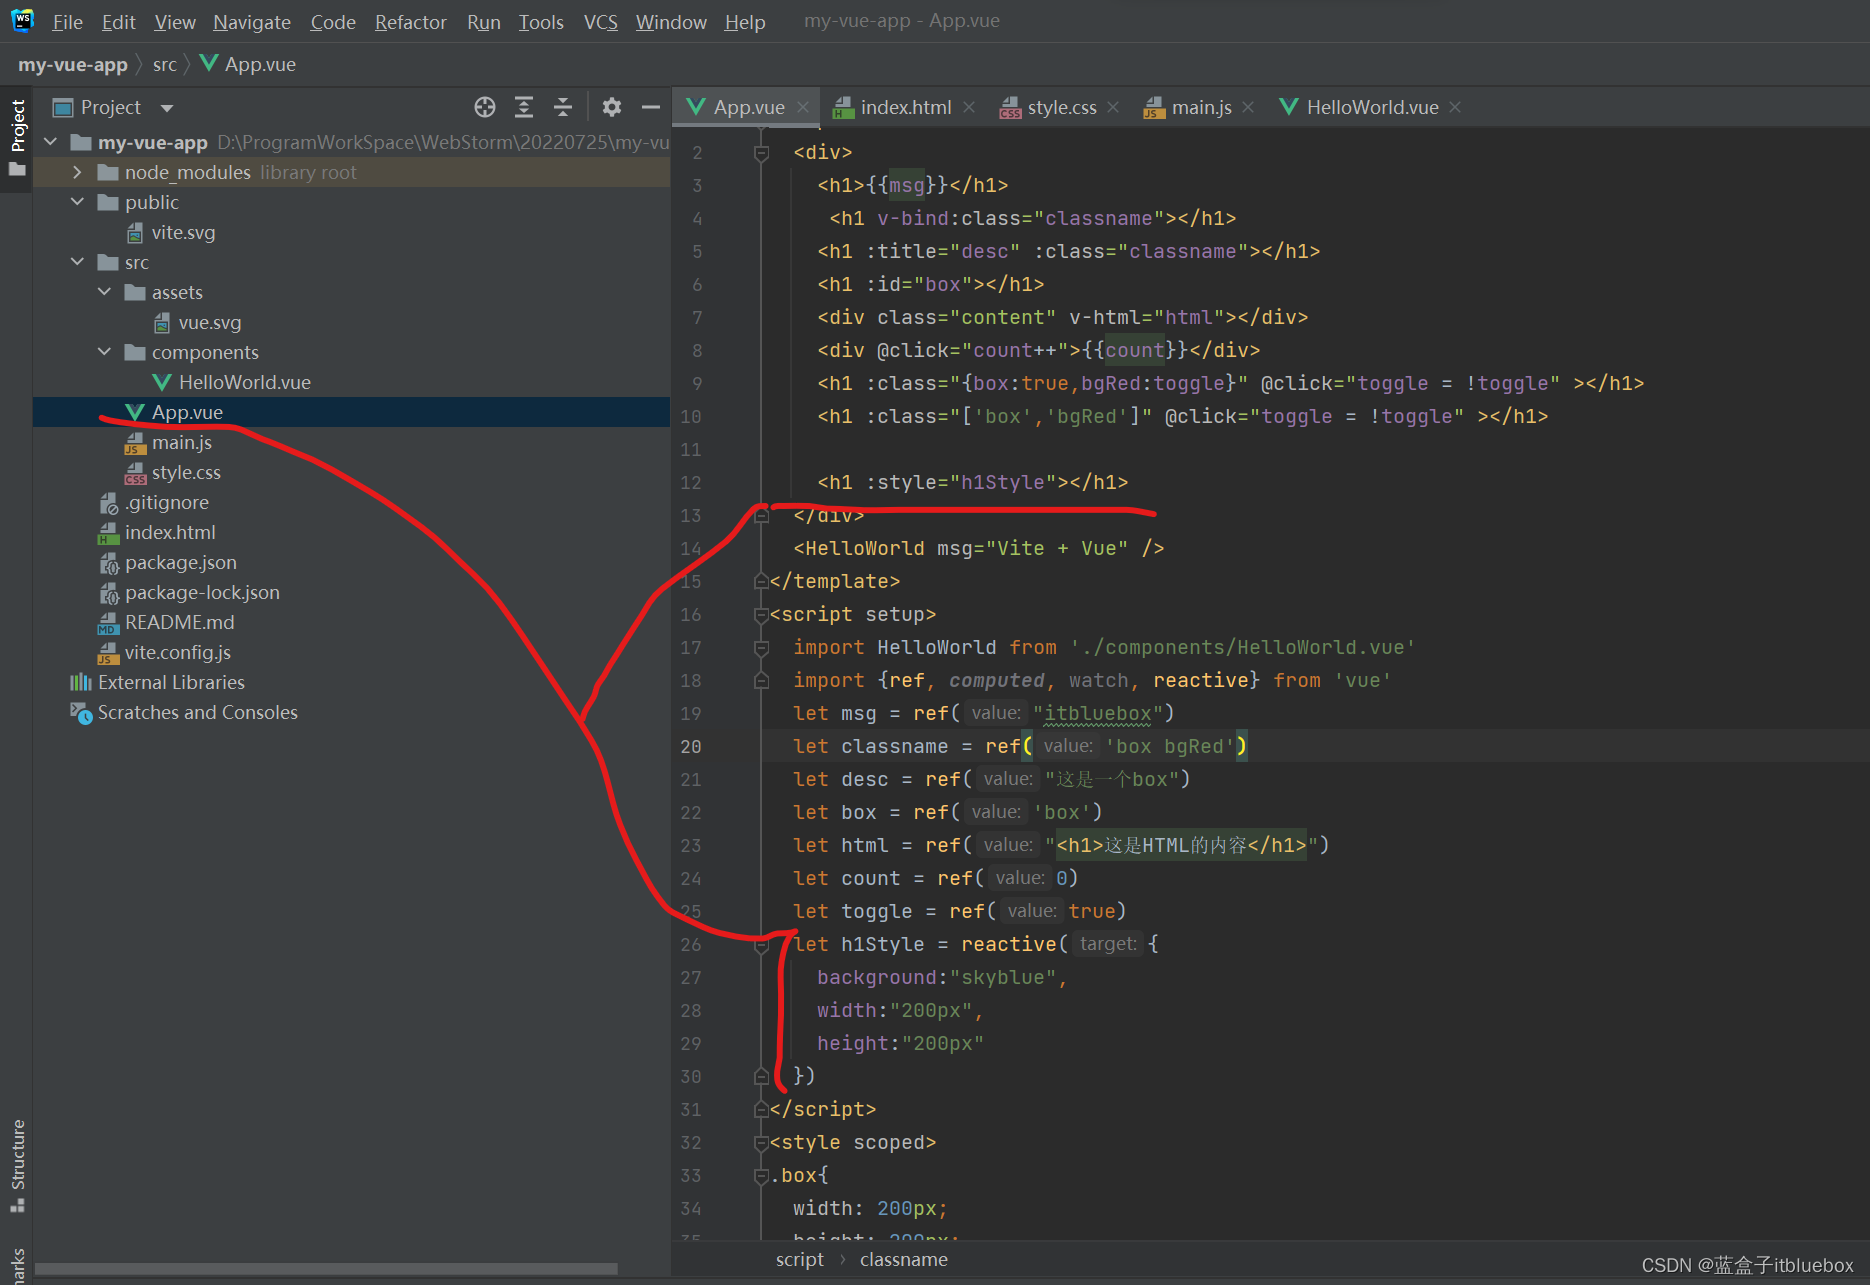1870x1285 pixels.
Task: Select vite.config.js in the project tree
Action: pos(177,652)
